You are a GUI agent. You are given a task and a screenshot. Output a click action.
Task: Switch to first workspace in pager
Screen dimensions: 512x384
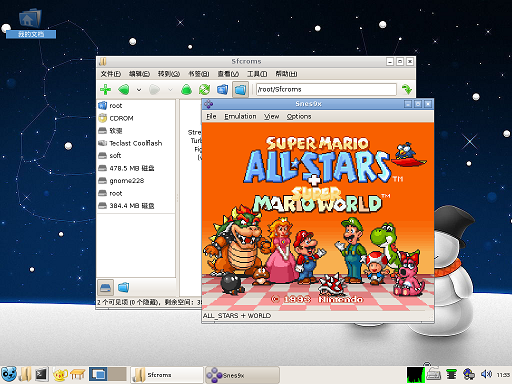[x=98, y=374]
